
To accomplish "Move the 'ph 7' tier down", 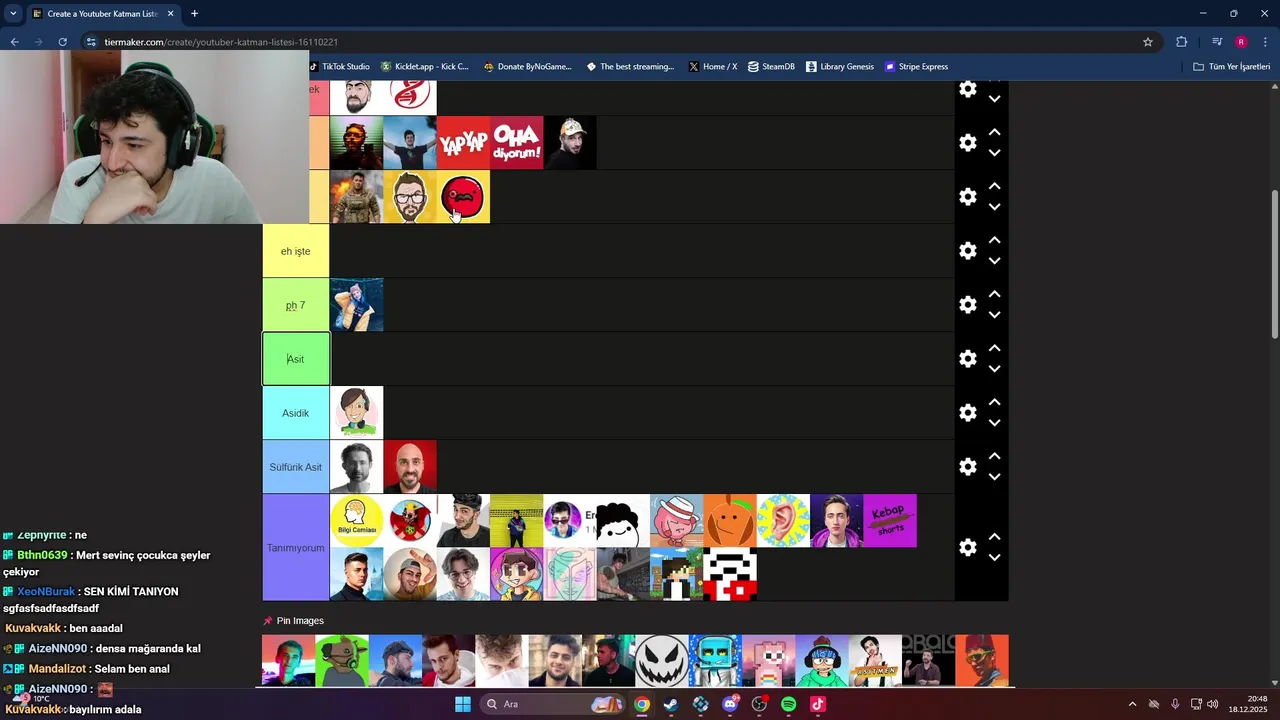I will (x=994, y=315).
